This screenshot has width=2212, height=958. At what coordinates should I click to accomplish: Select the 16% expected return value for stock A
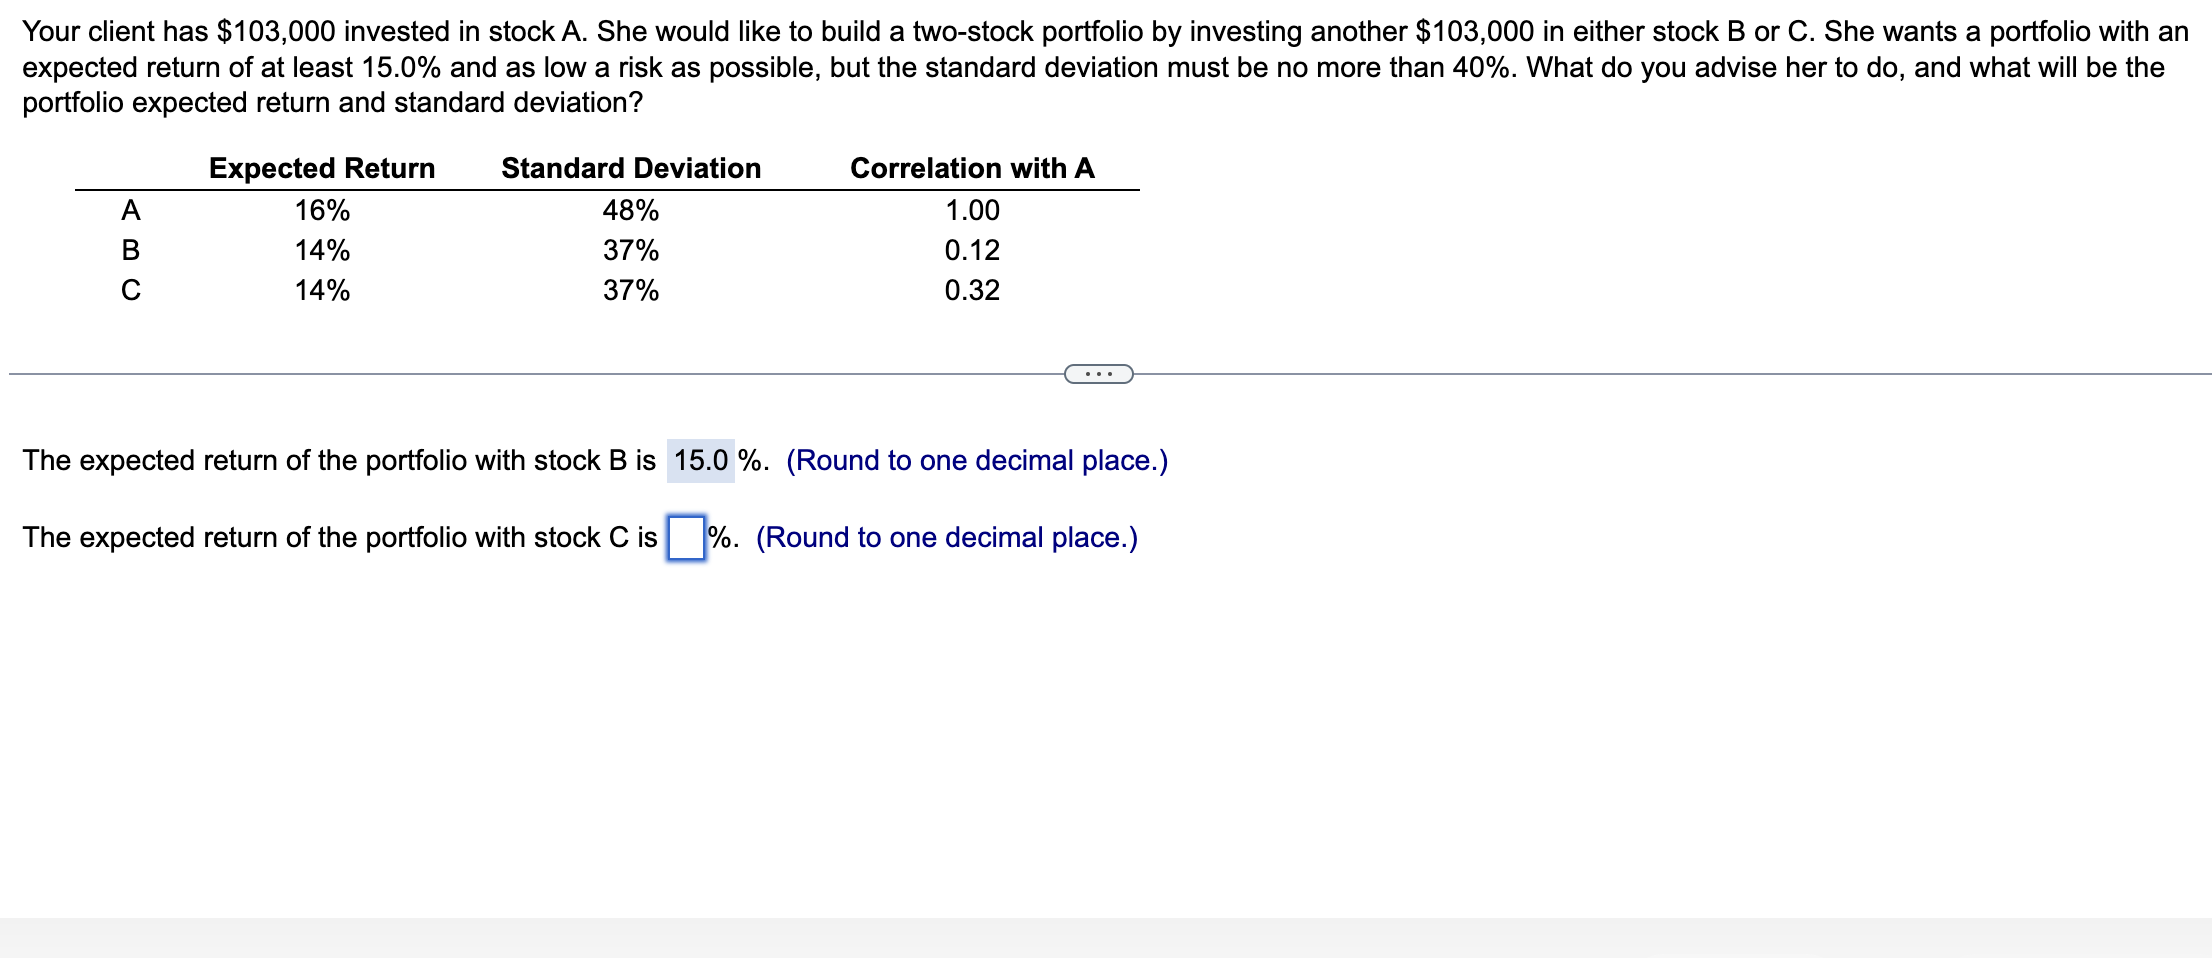pyautogui.click(x=322, y=210)
